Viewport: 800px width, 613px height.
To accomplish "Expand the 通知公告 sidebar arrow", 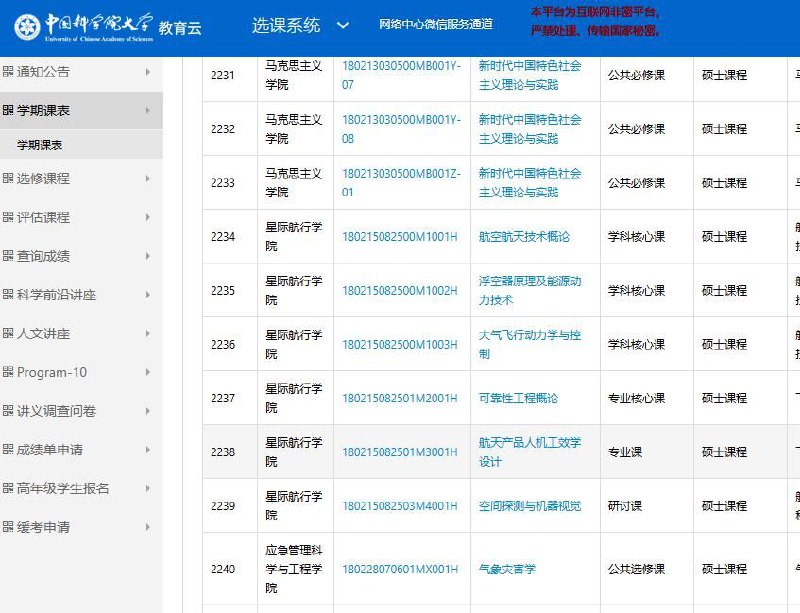I will click(x=148, y=72).
